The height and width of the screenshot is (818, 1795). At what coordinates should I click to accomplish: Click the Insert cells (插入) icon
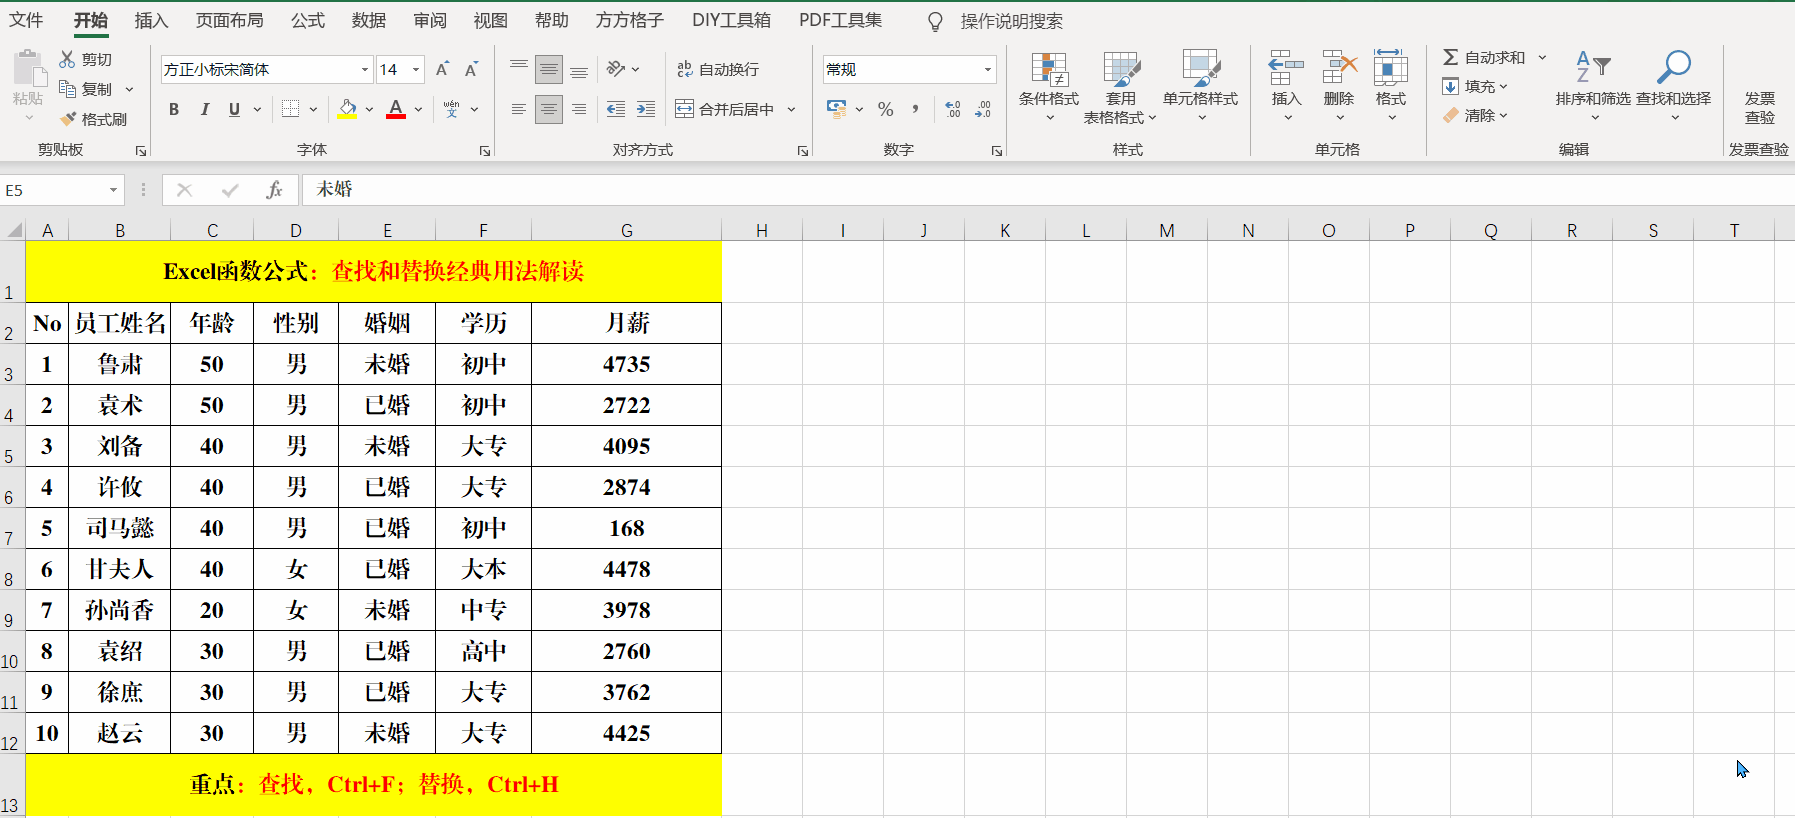pos(1286,67)
